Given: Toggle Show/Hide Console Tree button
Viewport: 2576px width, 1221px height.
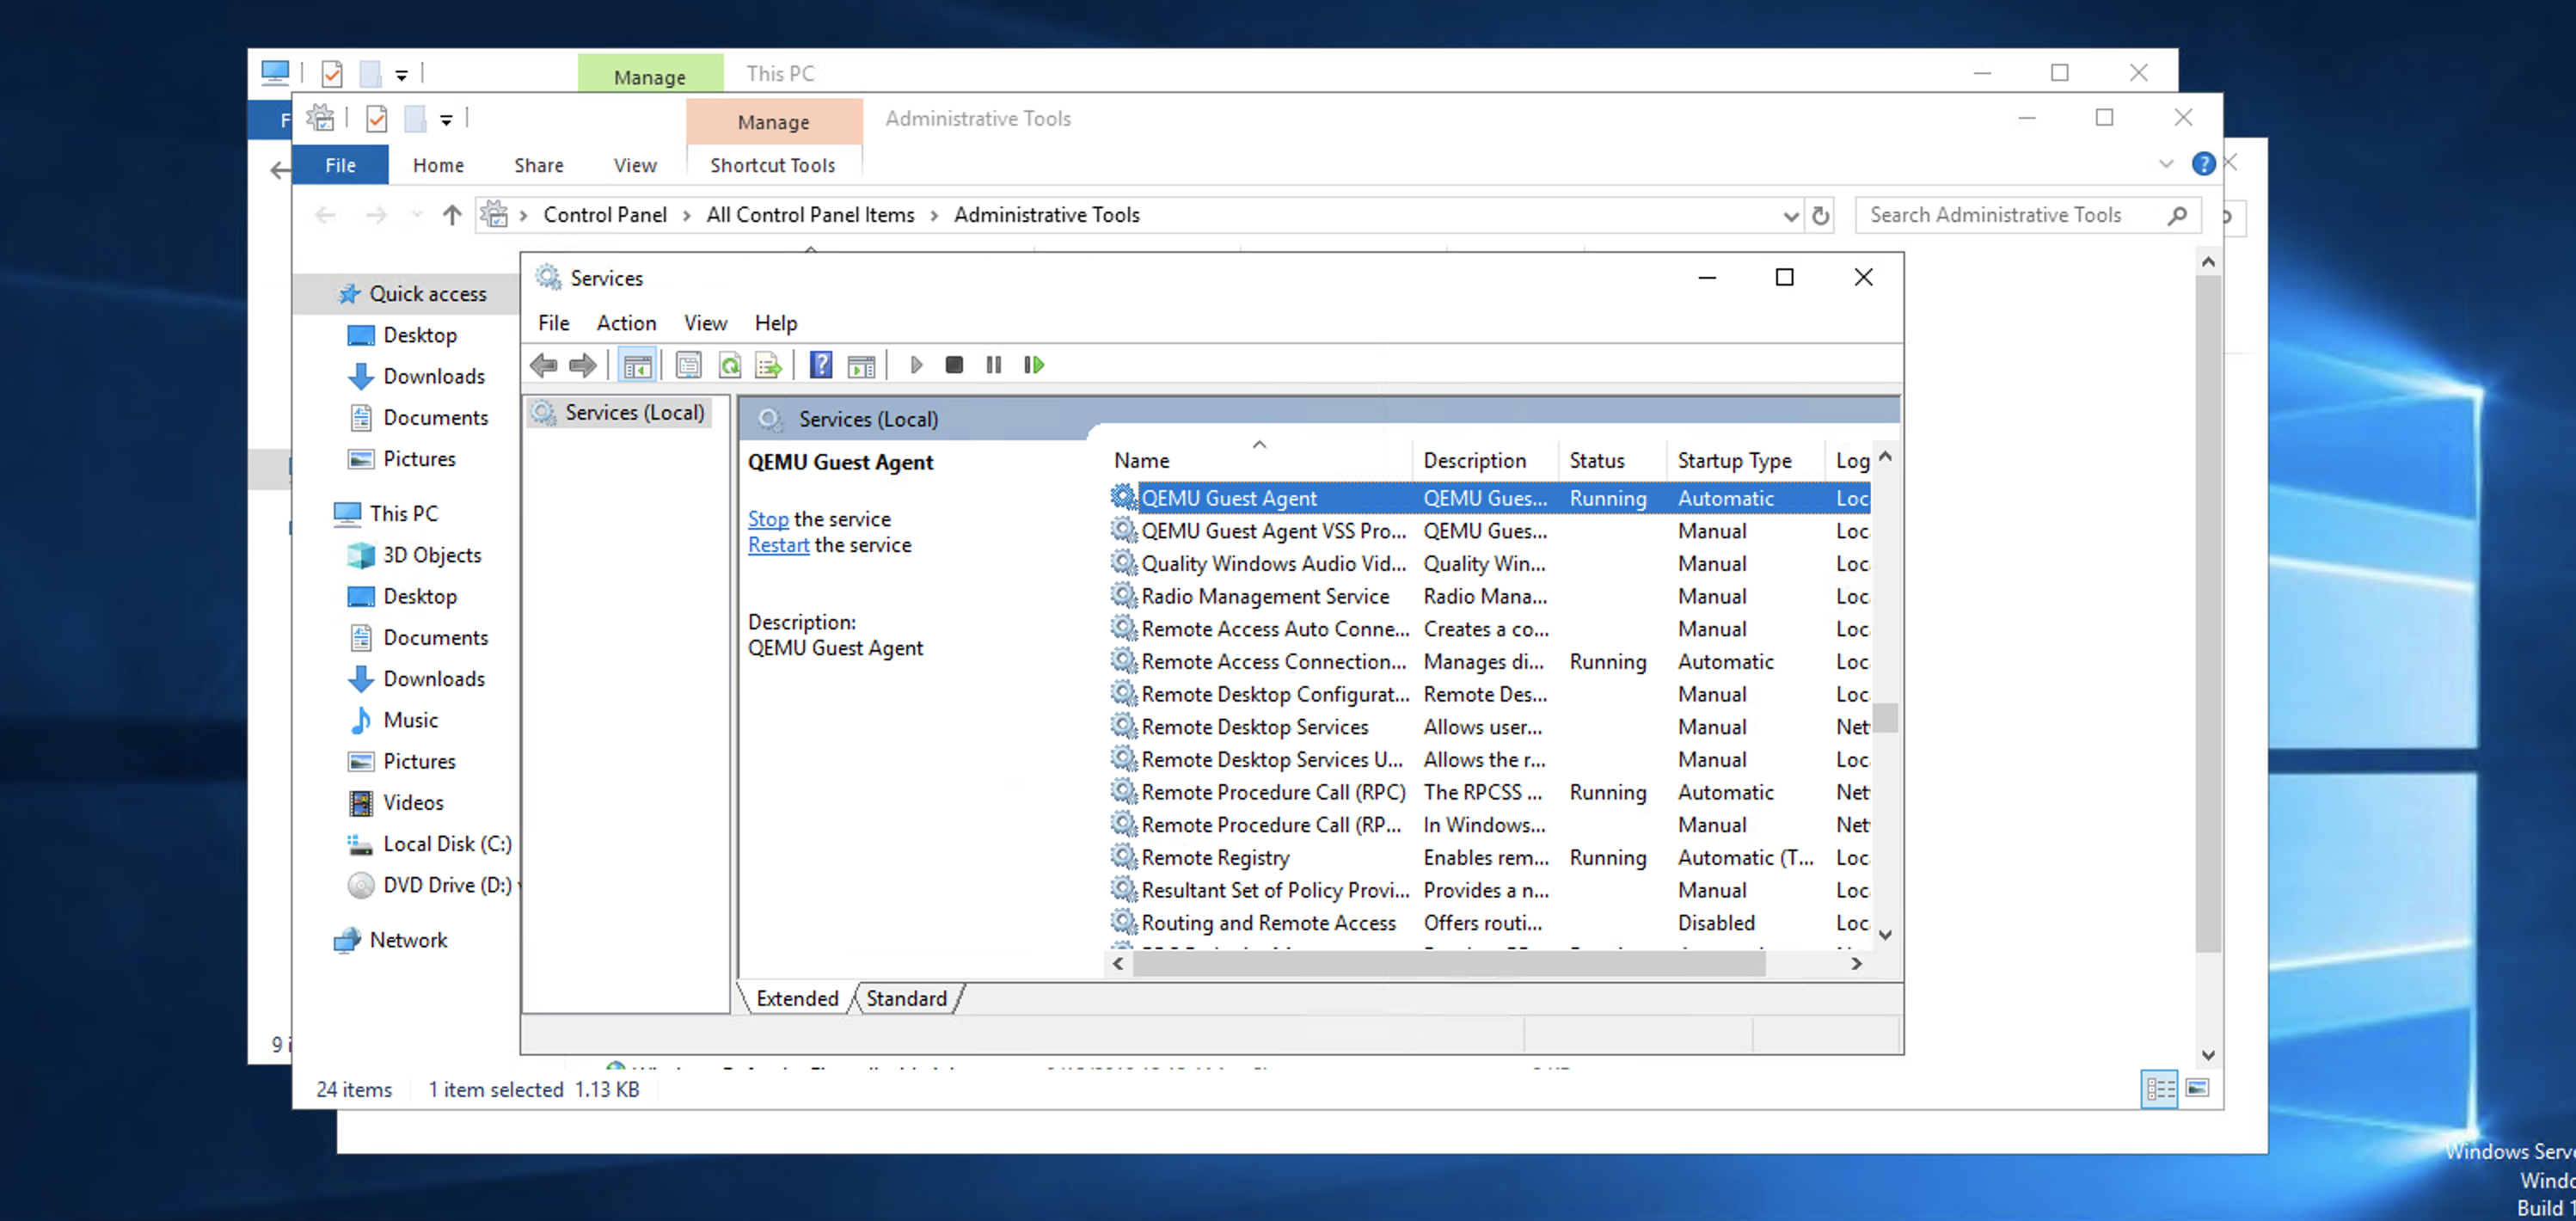Looking at the screenshot, I should coord(637,365).
